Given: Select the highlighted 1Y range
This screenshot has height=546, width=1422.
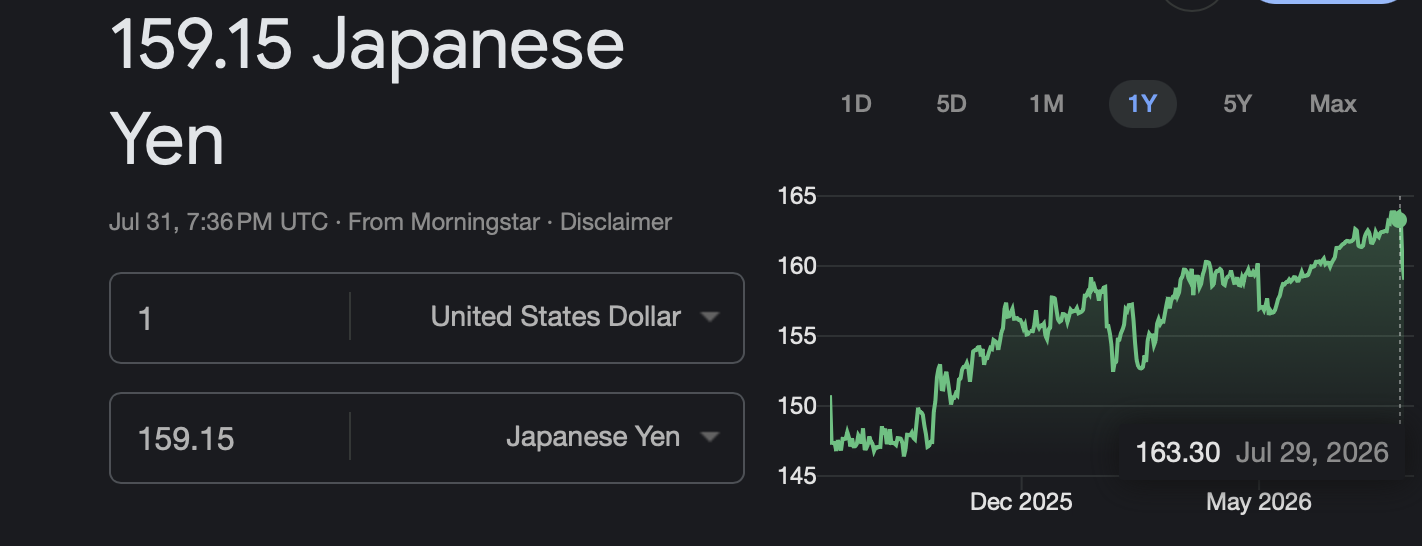Looking at the screenshot, I should point(1142,104).
